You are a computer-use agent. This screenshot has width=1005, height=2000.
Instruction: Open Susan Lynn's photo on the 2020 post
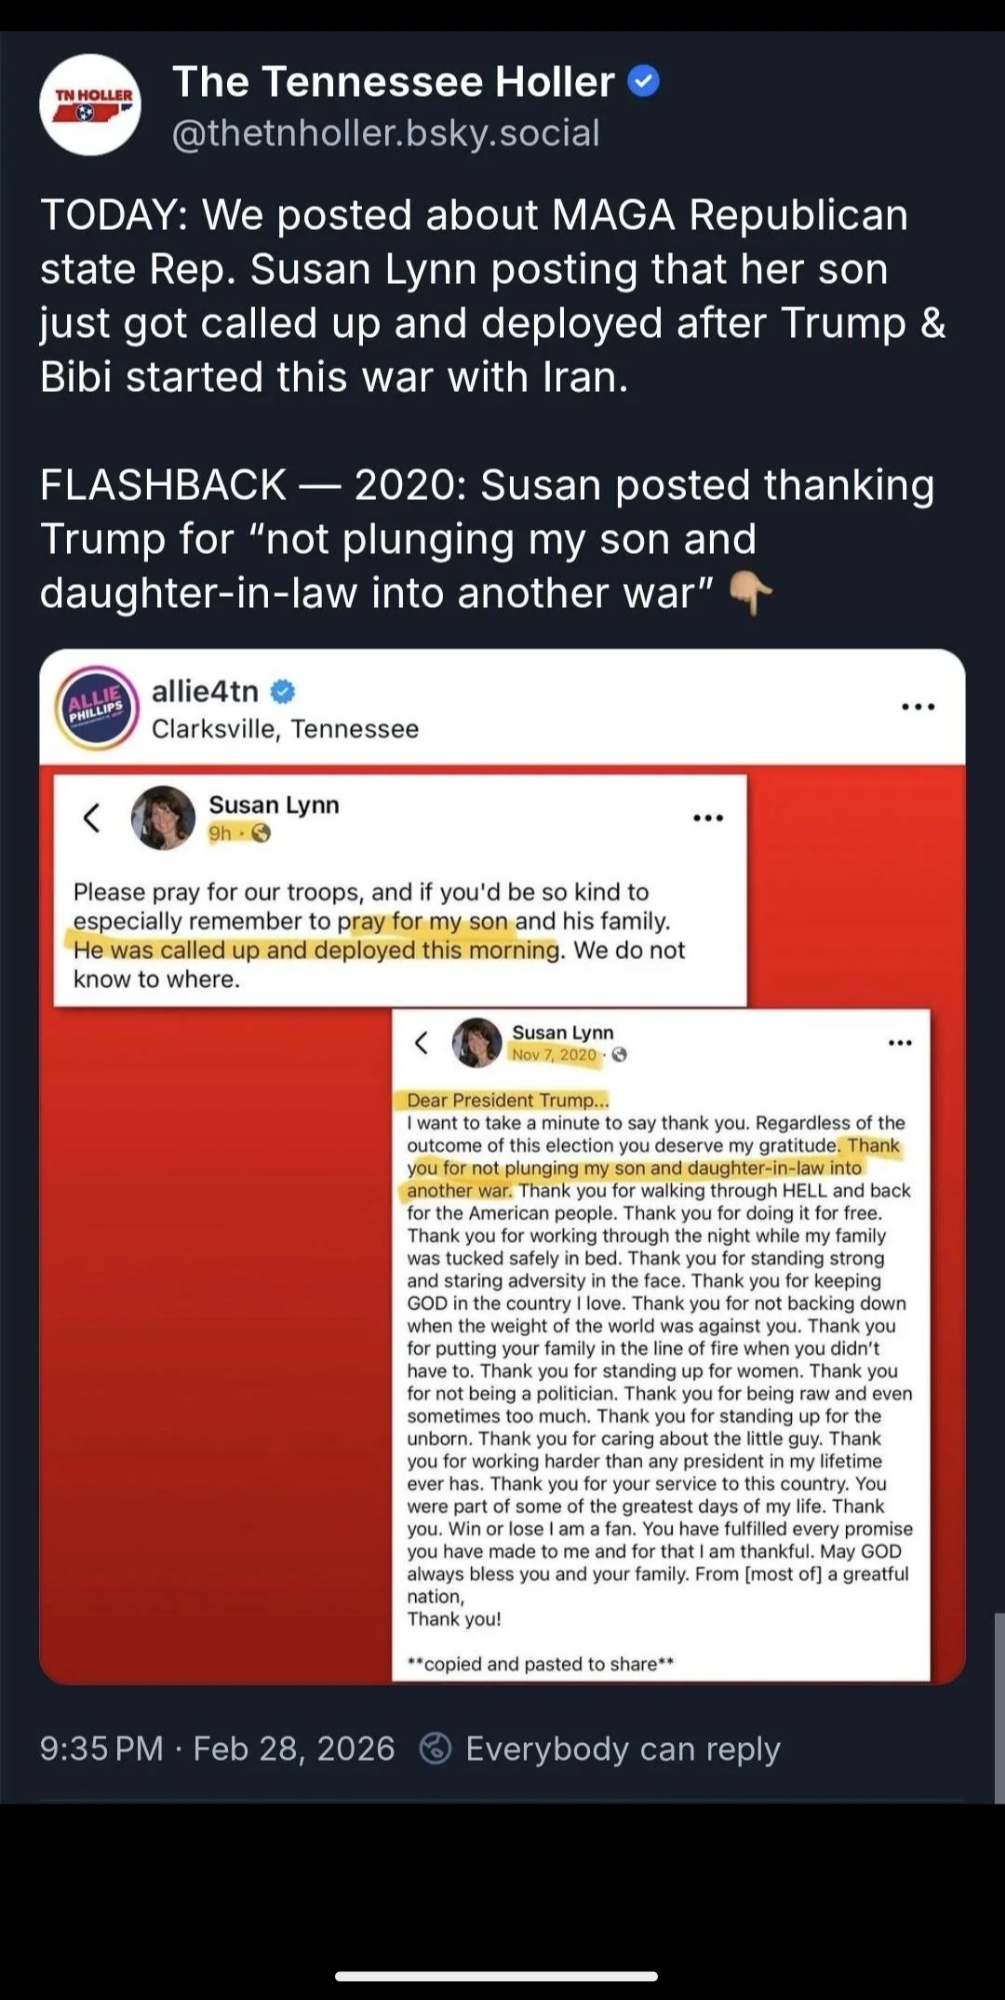[477, 1043]
